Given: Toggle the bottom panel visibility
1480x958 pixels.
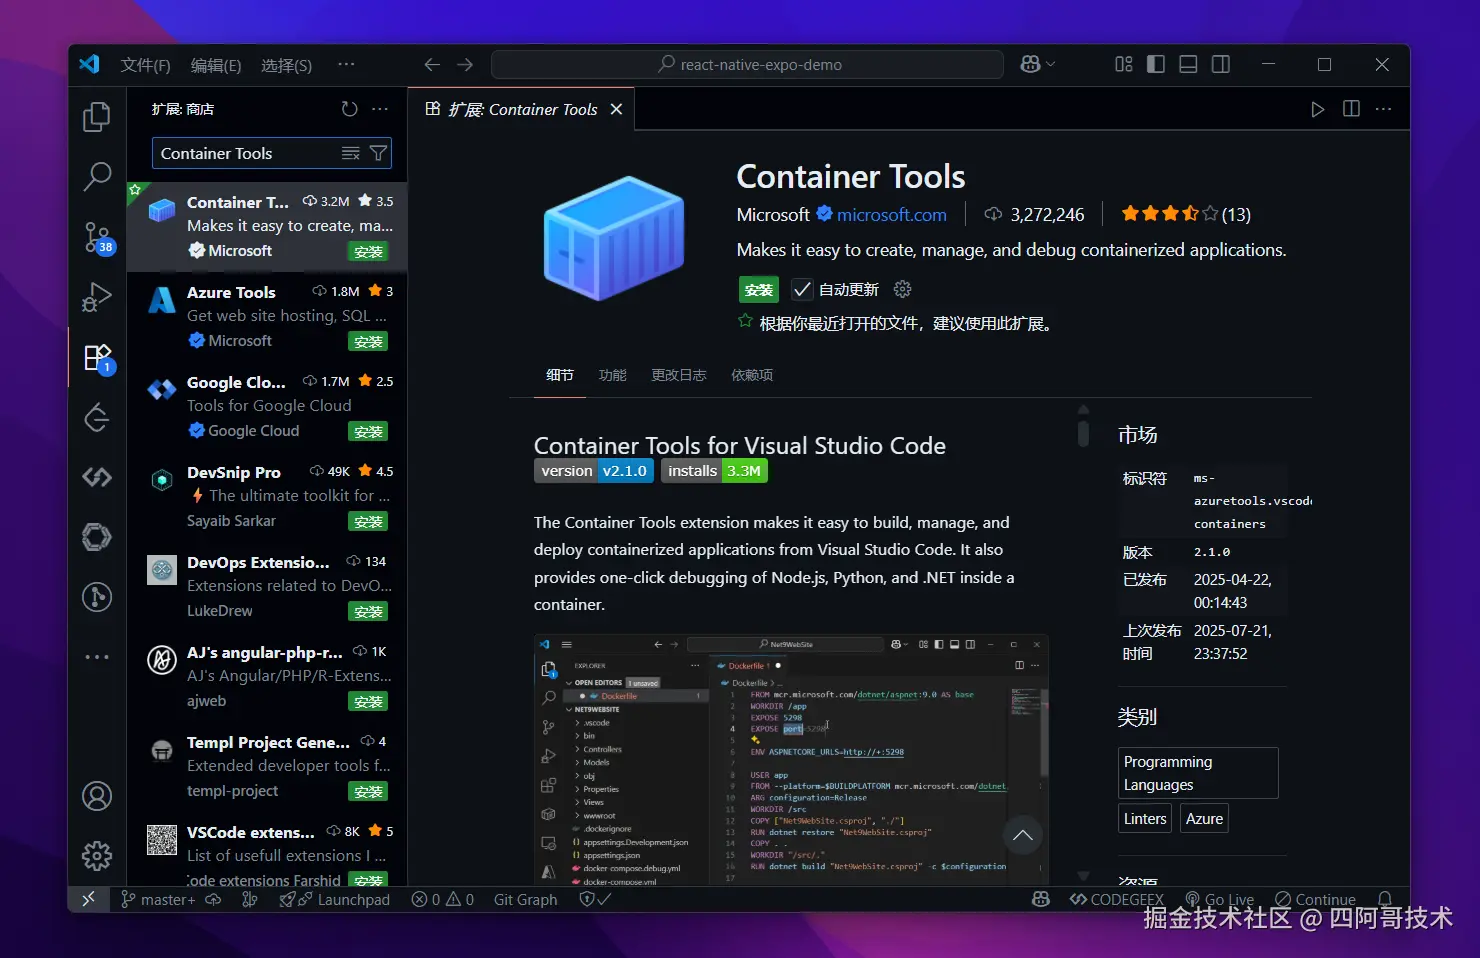Looking at the screenshot, I should point(1188,64).
